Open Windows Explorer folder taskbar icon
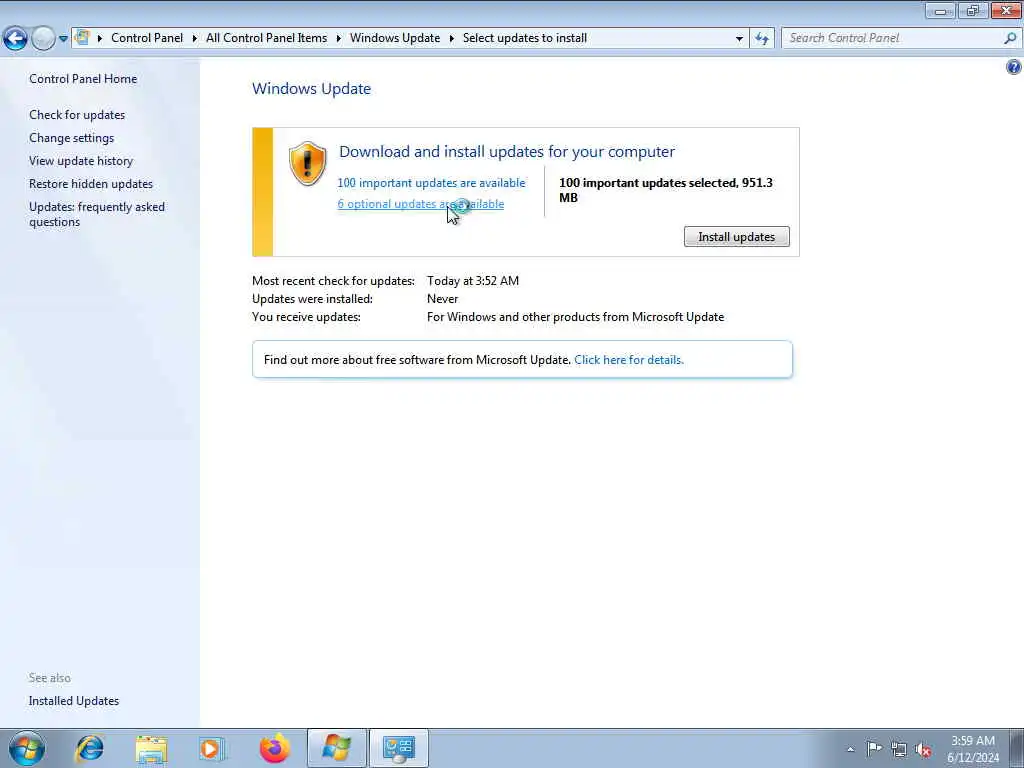The width and height of the screenshot is (1024, 768). pyautogui.click(x=152, y=748)
